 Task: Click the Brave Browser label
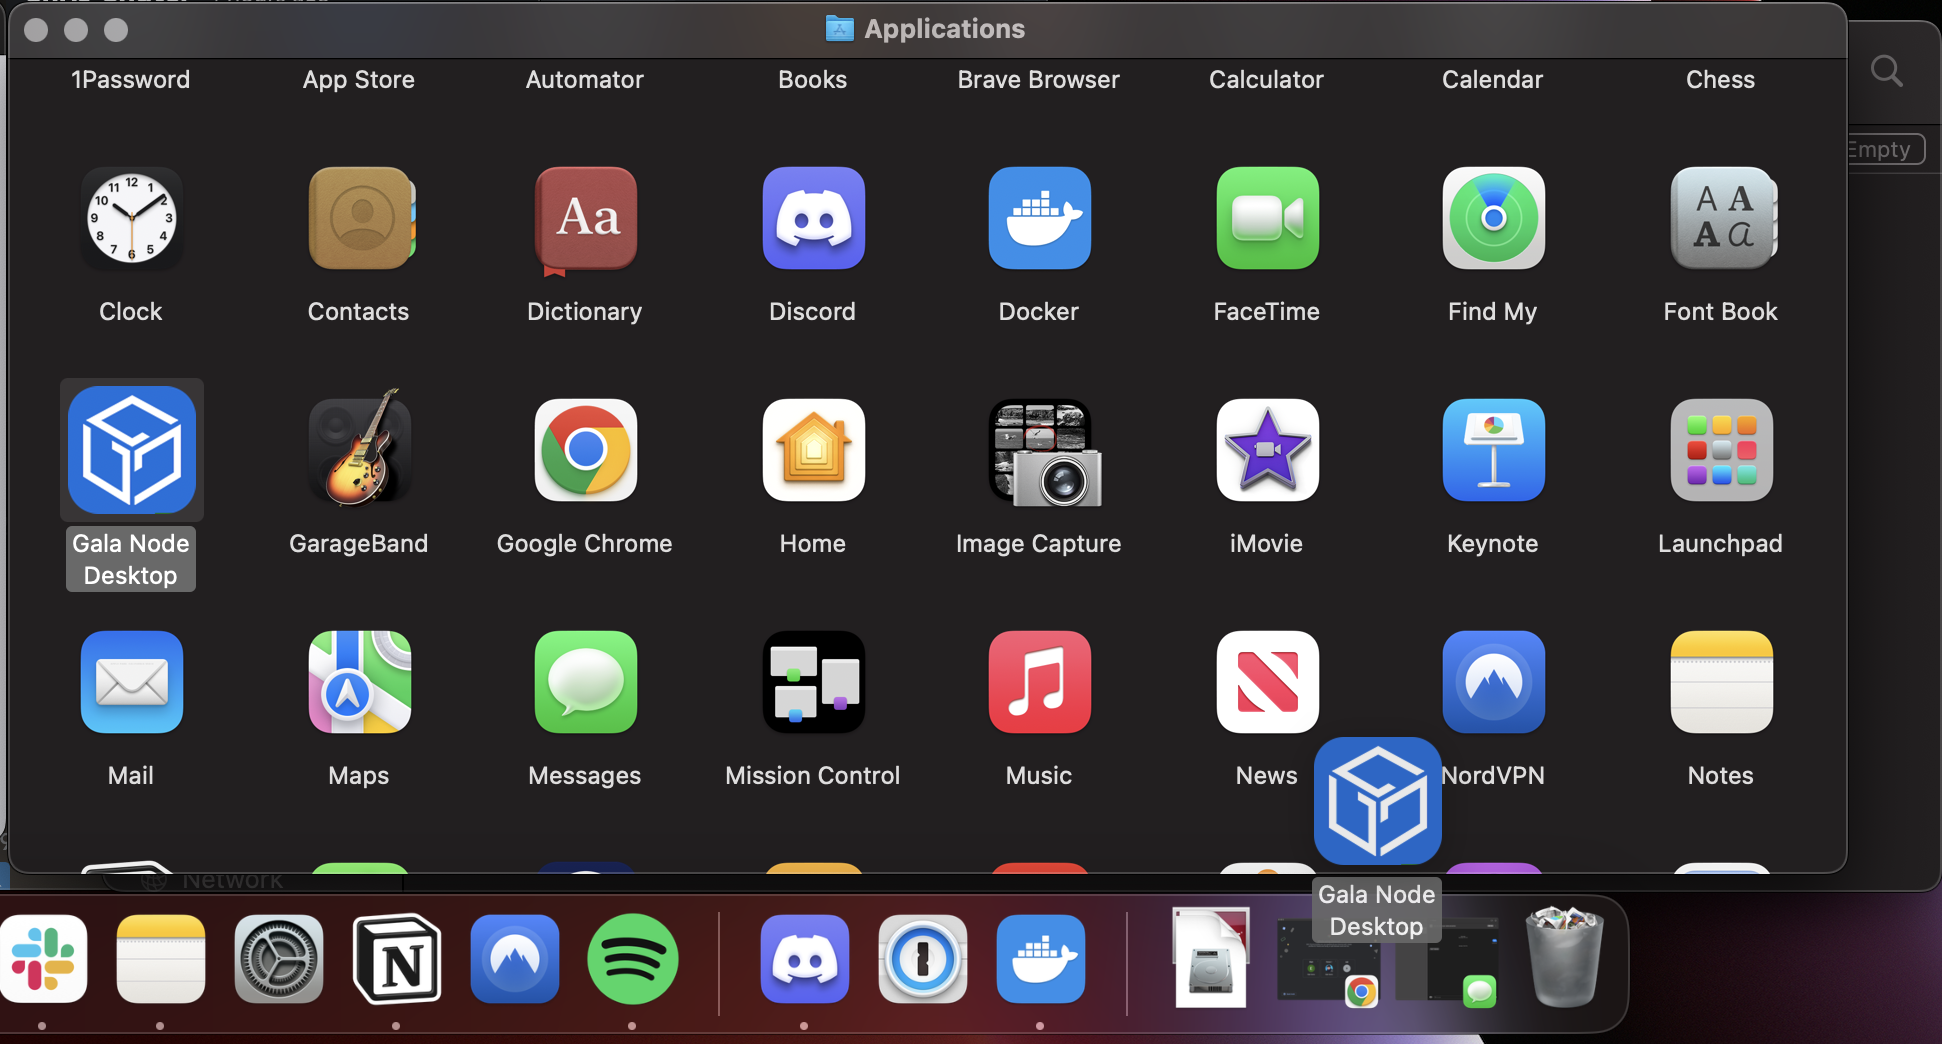click(1039, 80)
